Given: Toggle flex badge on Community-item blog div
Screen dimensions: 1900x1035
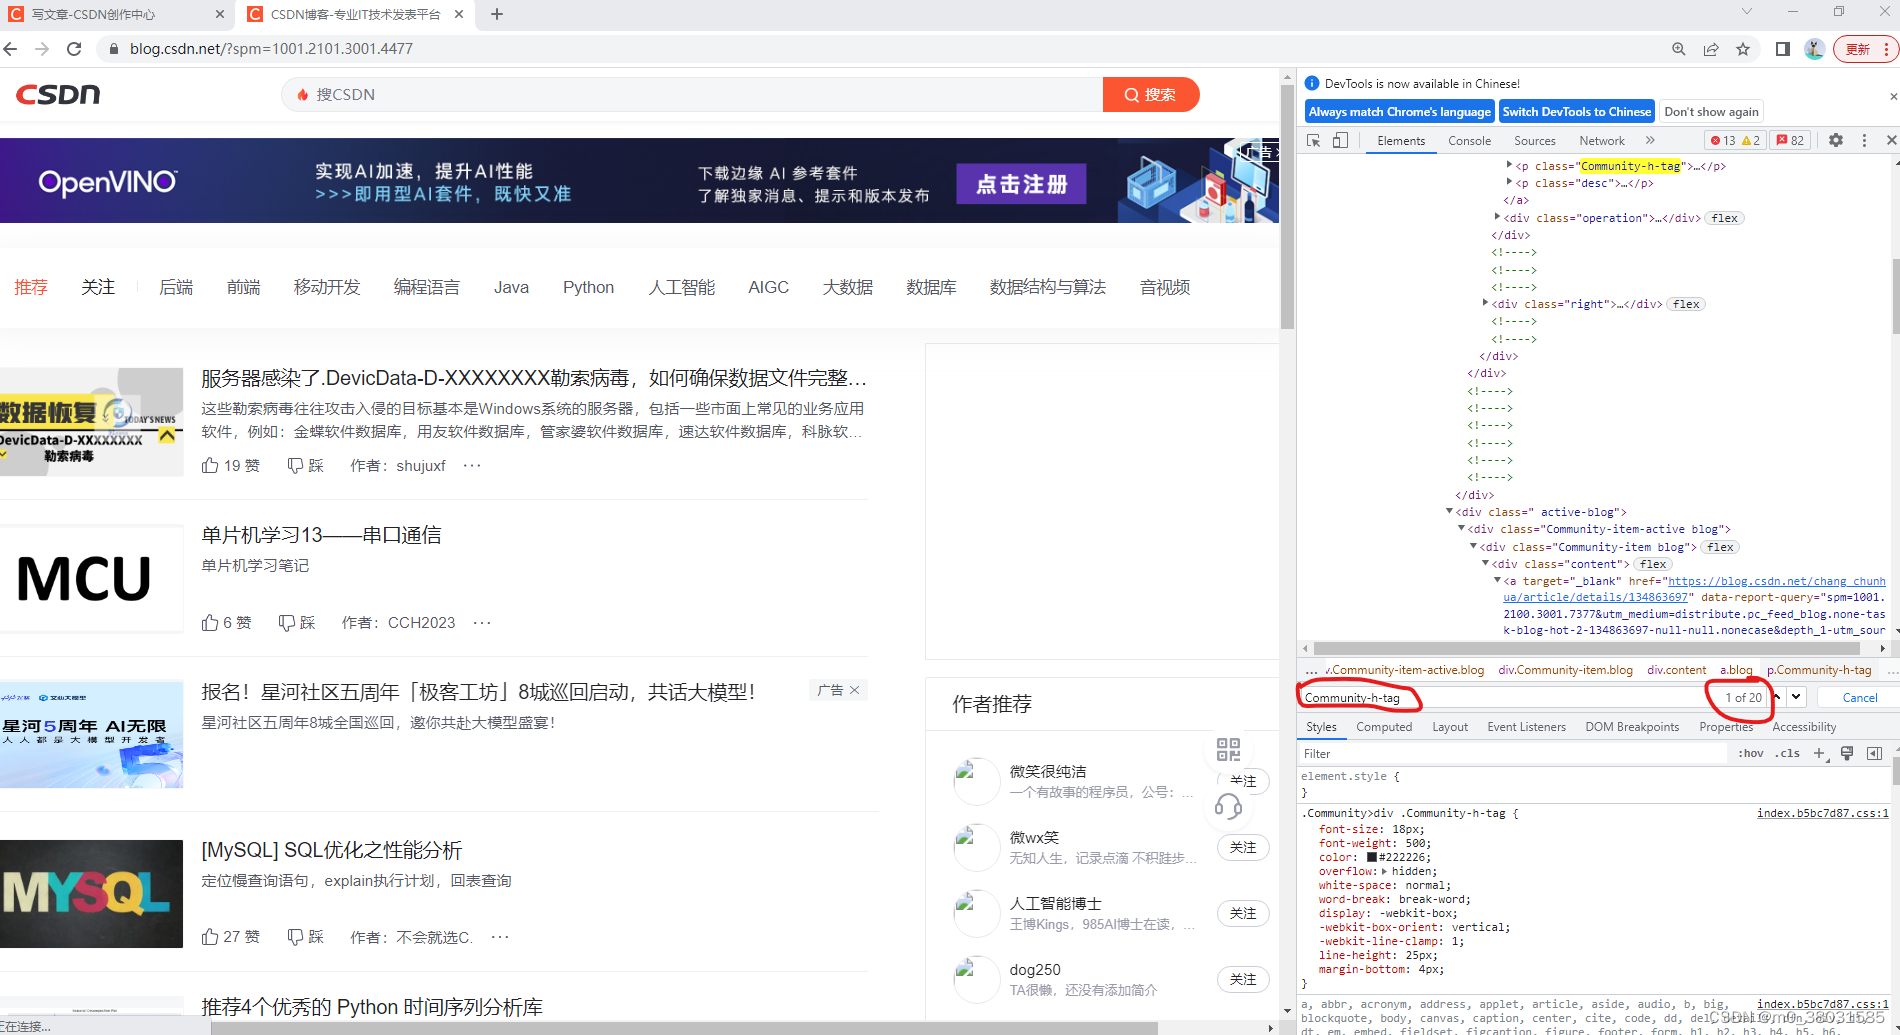Looking at the screenshot, I should (x=1721, y=547).
